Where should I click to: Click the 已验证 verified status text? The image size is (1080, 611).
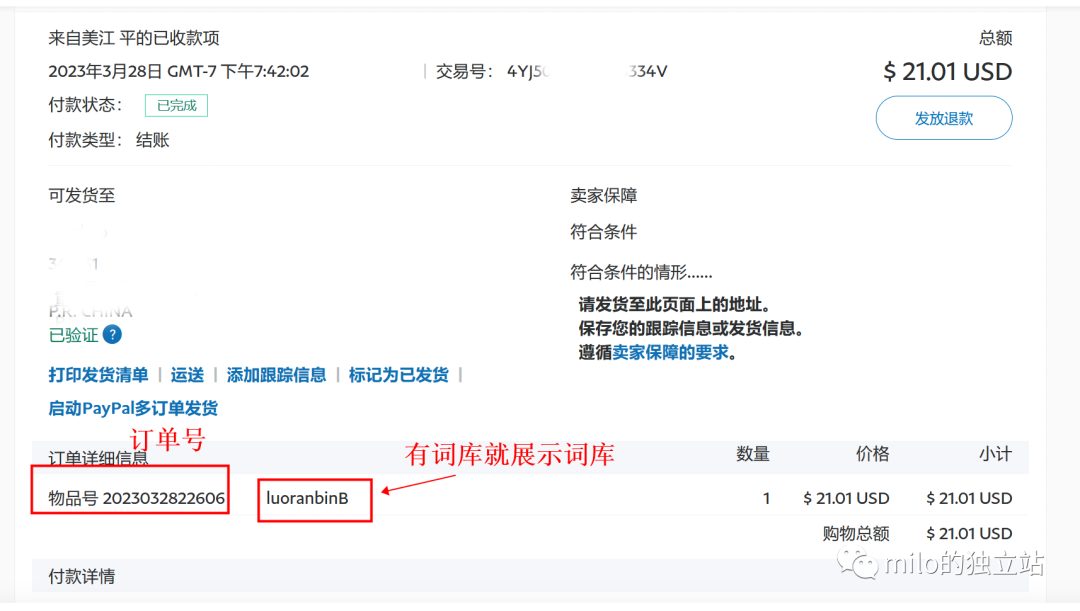(x=73, y=335)
